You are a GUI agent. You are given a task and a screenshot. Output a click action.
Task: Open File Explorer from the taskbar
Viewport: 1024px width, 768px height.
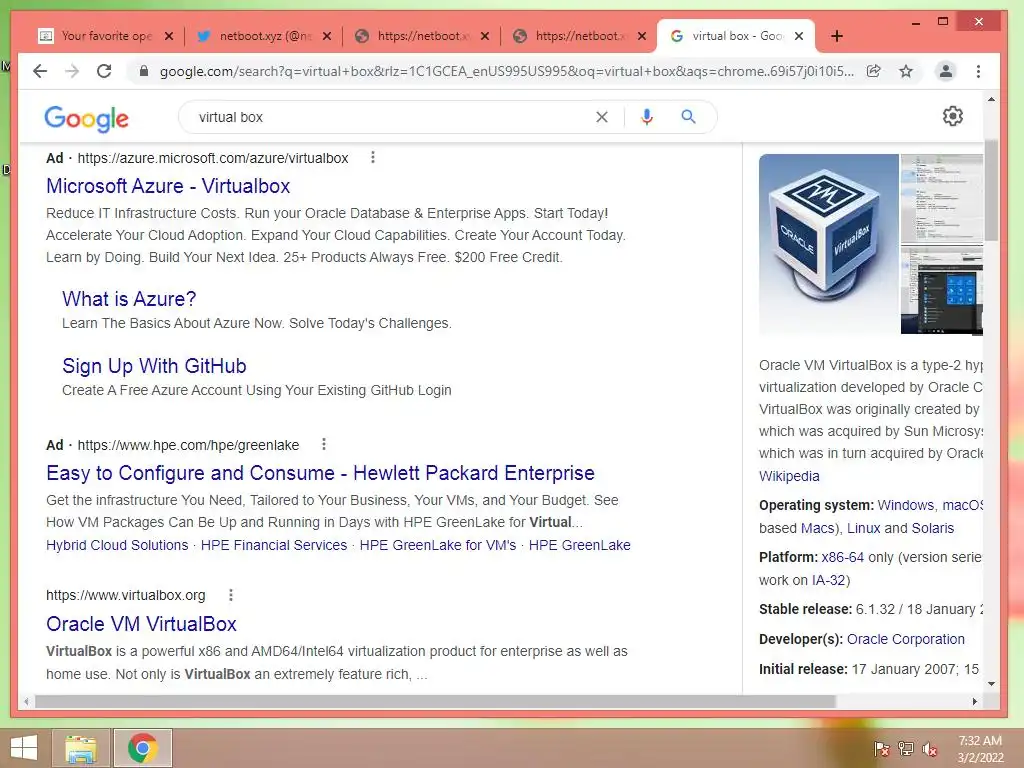click(x=81, y=748)
